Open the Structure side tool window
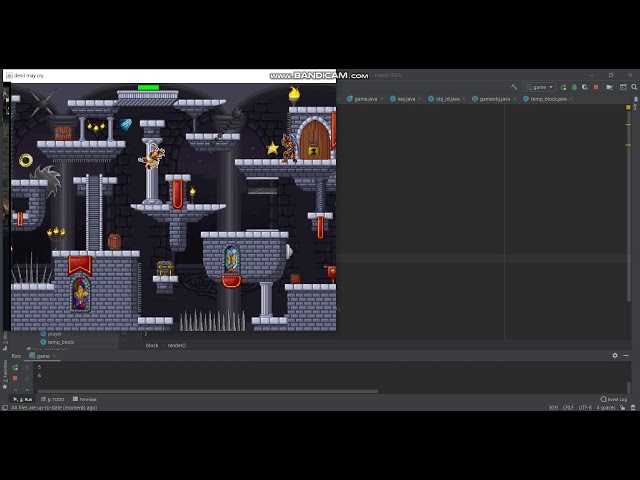This screenshot has height=480, width=640. click(x=5, y=341)
